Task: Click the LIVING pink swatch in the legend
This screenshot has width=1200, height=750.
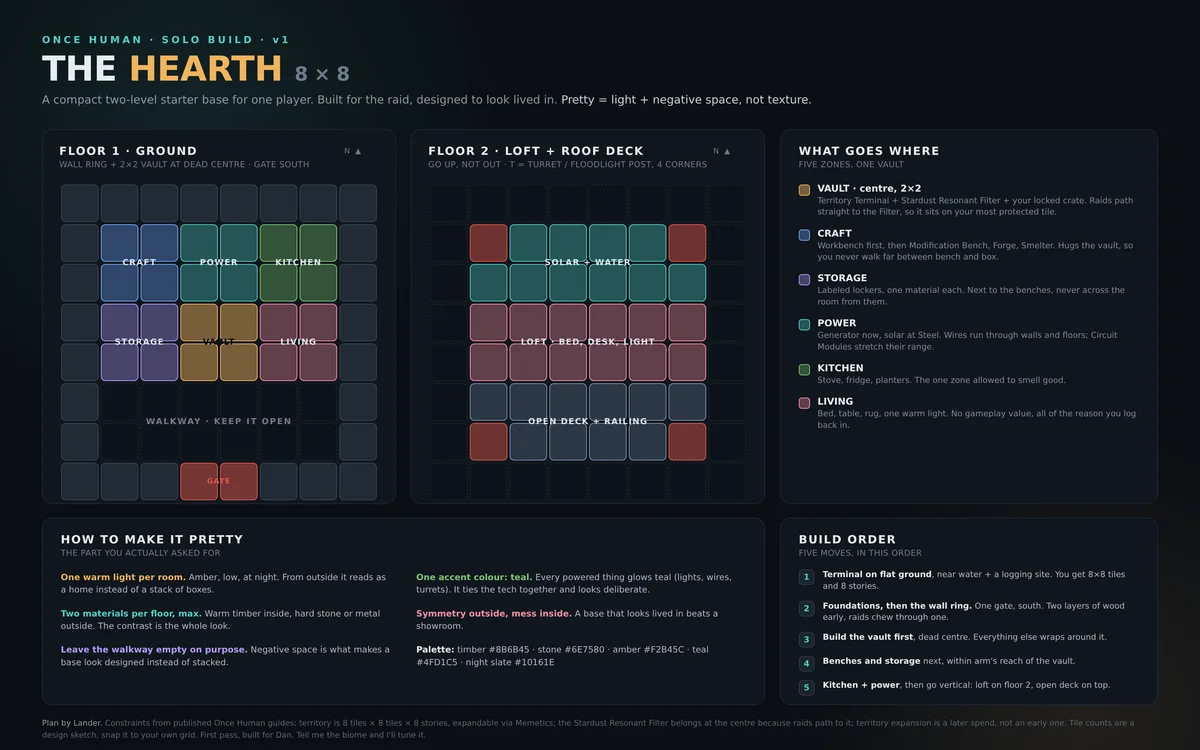Action: (804, 403)
